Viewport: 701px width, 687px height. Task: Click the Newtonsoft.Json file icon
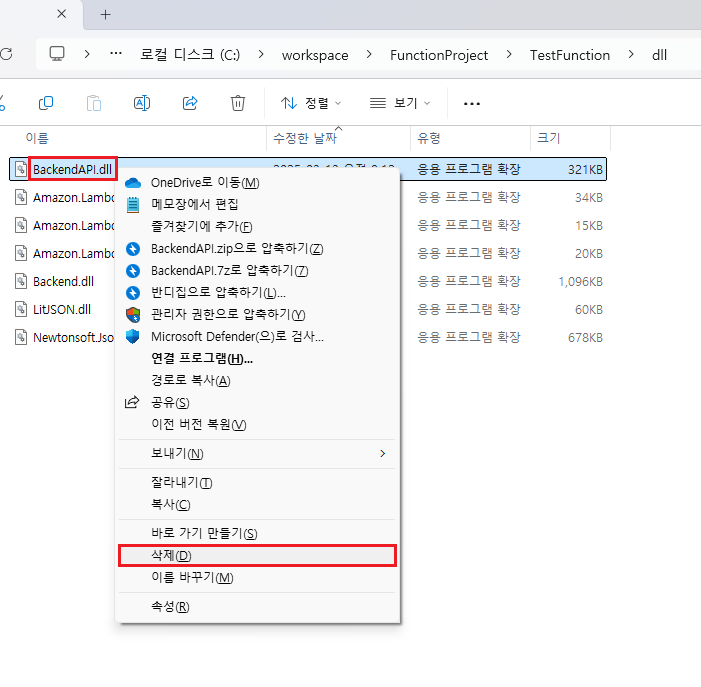(21, 337)
